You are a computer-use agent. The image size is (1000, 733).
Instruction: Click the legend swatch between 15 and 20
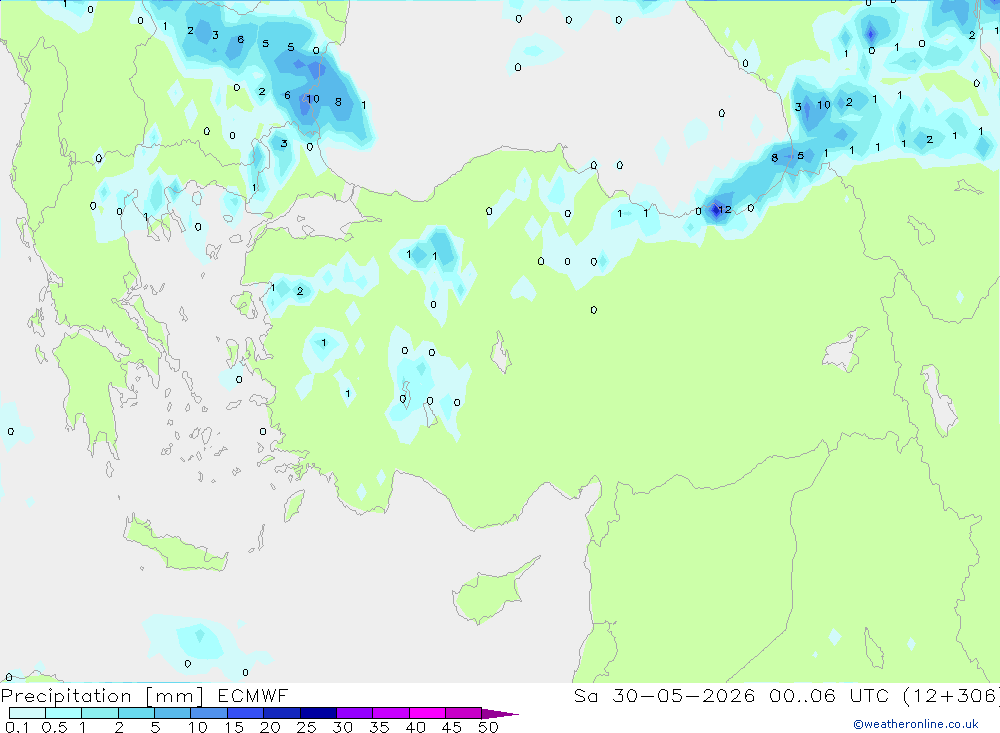245,713
